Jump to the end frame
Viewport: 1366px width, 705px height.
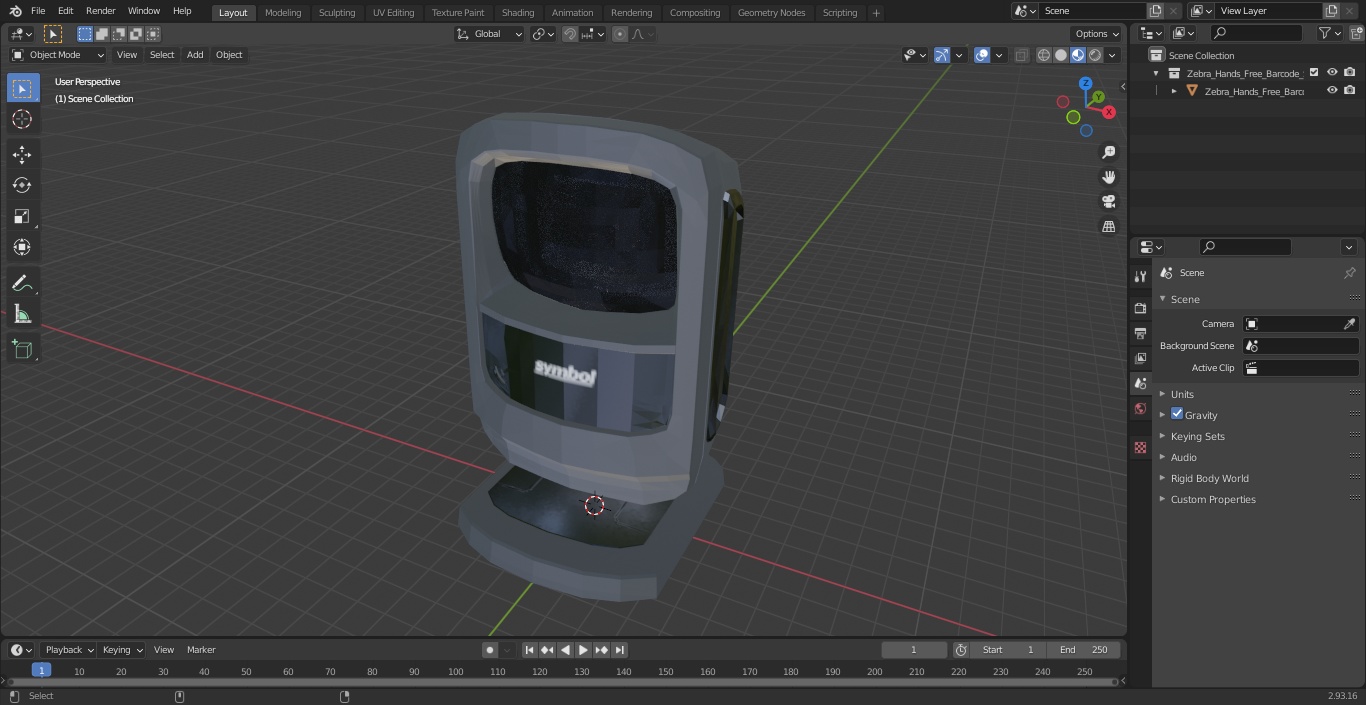pyautogui.click(x=620, y=650)
